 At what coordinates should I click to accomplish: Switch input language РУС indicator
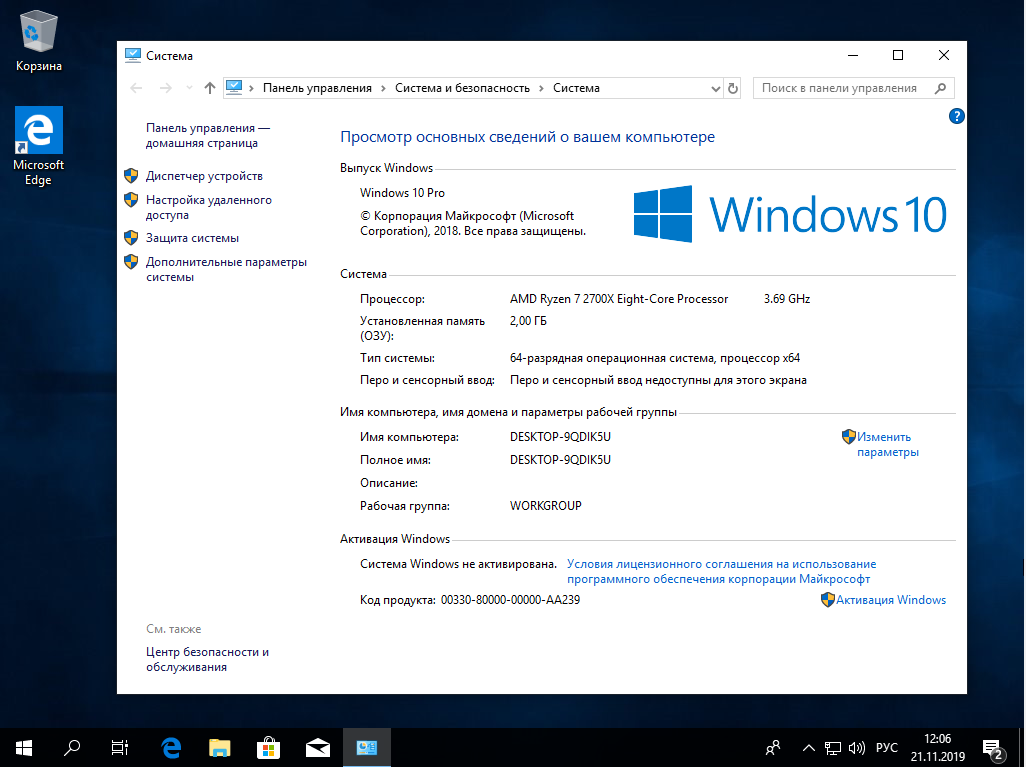(x=887, y=747)
